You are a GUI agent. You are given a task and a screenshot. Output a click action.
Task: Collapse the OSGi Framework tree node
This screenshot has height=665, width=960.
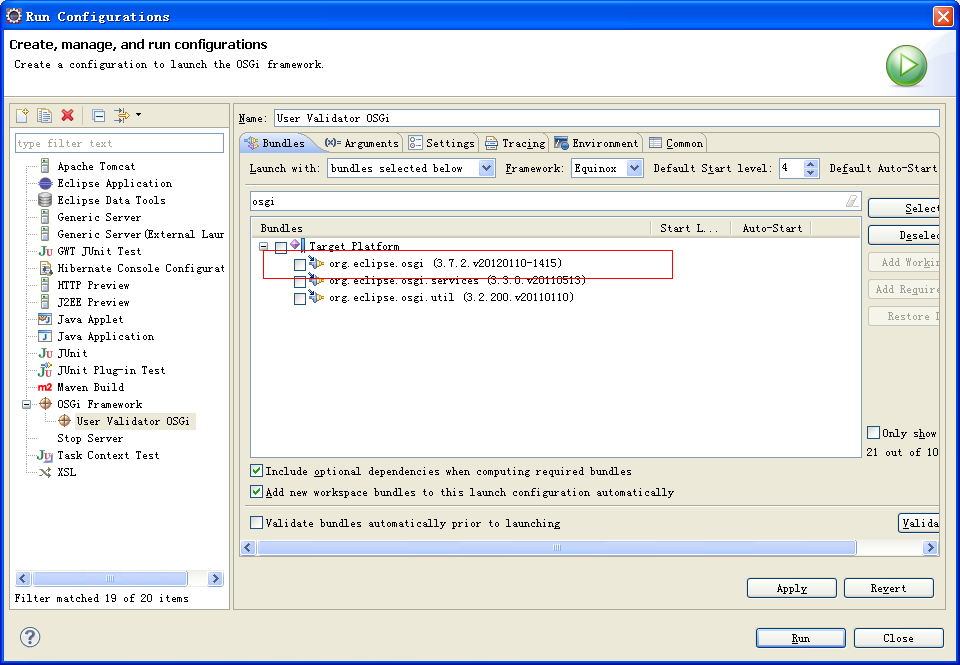click(x=26, y=404)
